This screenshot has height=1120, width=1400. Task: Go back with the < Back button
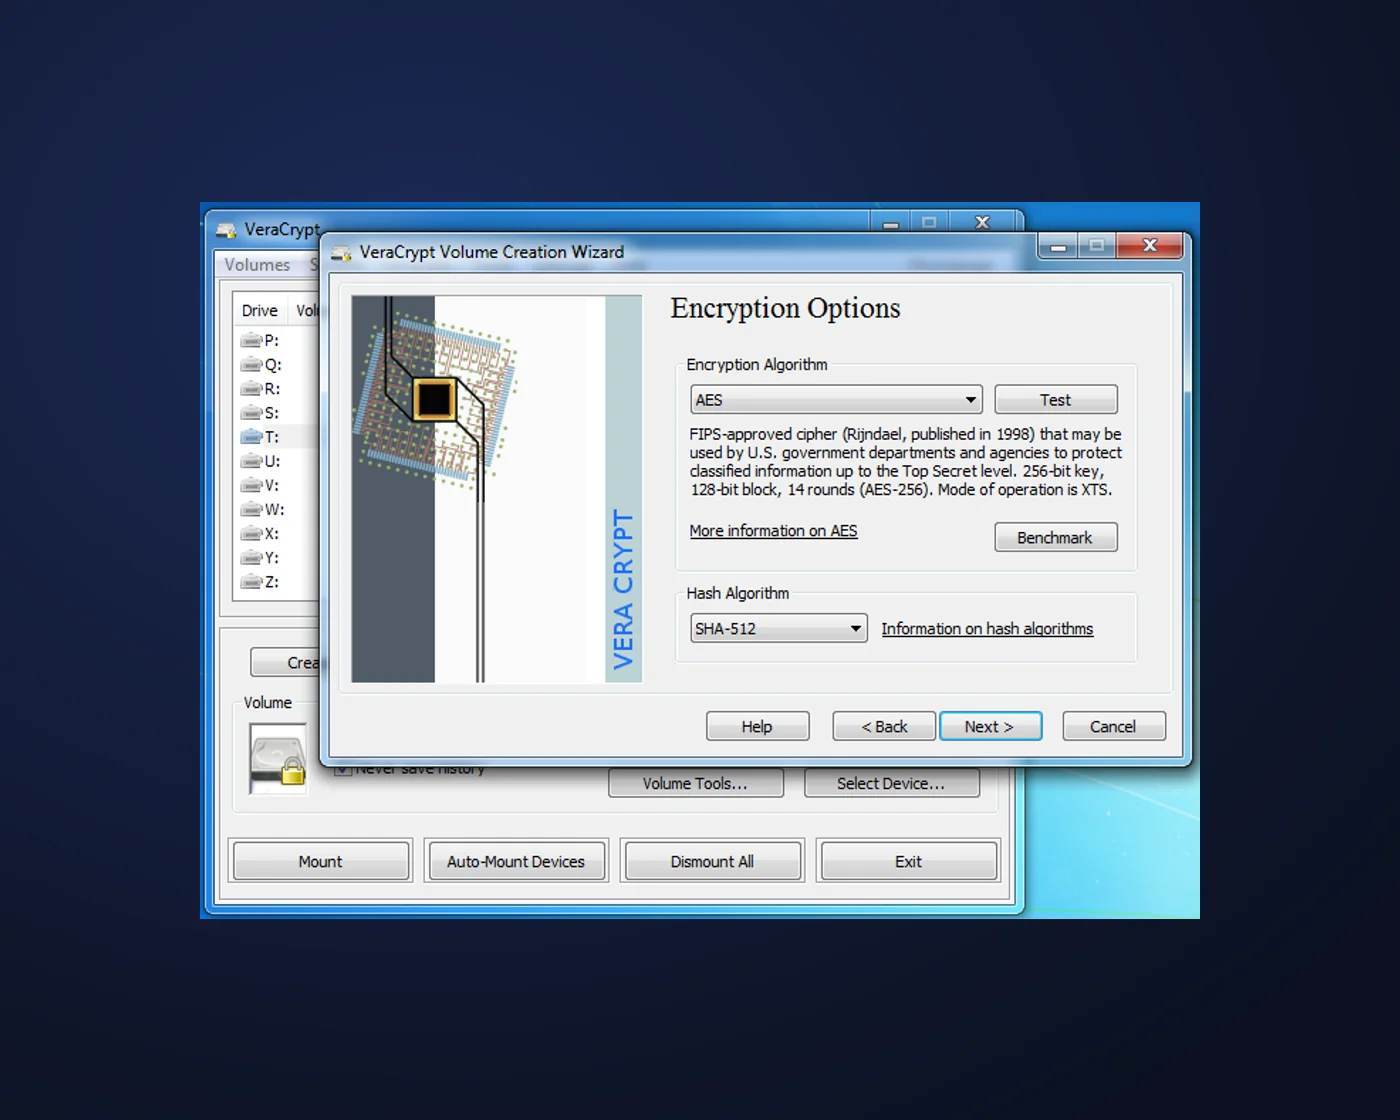point(884,727)
